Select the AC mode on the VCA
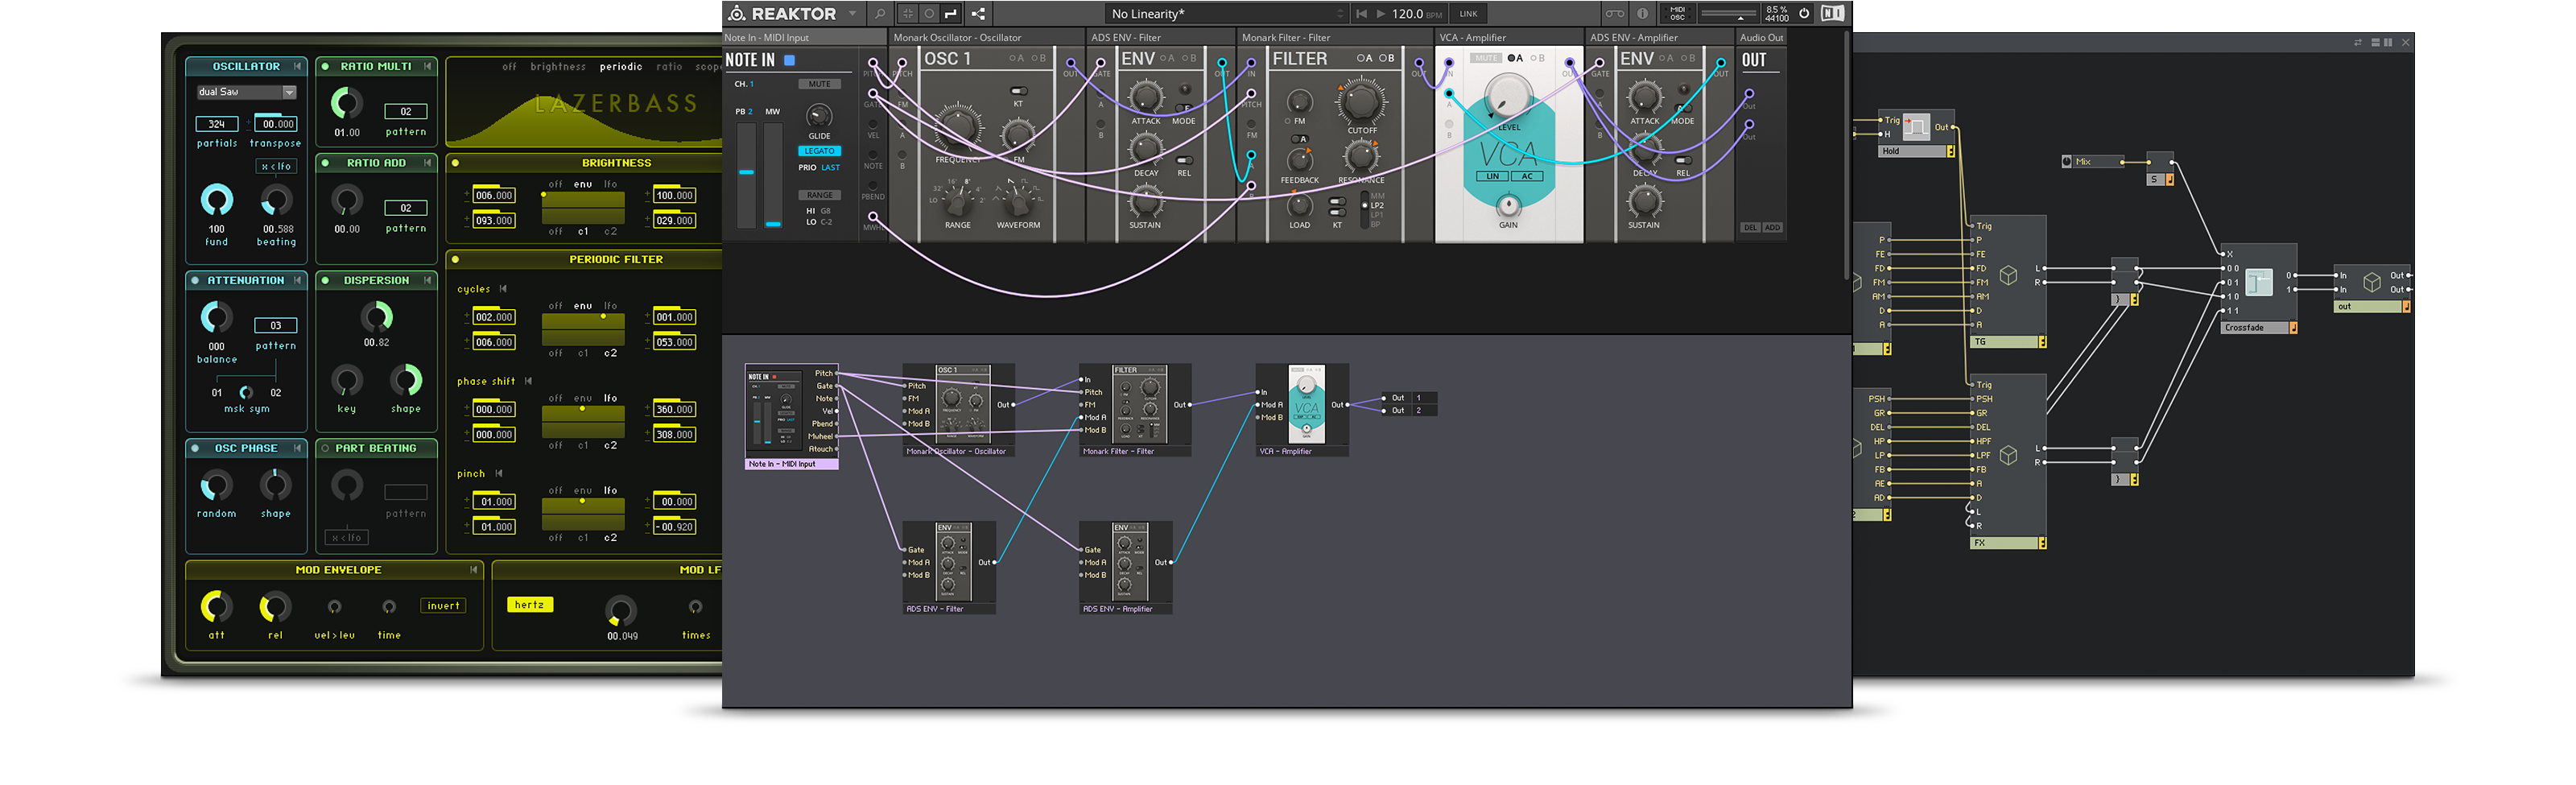The height and width of the screenshot is (785, 2576). click(1526, 176)
